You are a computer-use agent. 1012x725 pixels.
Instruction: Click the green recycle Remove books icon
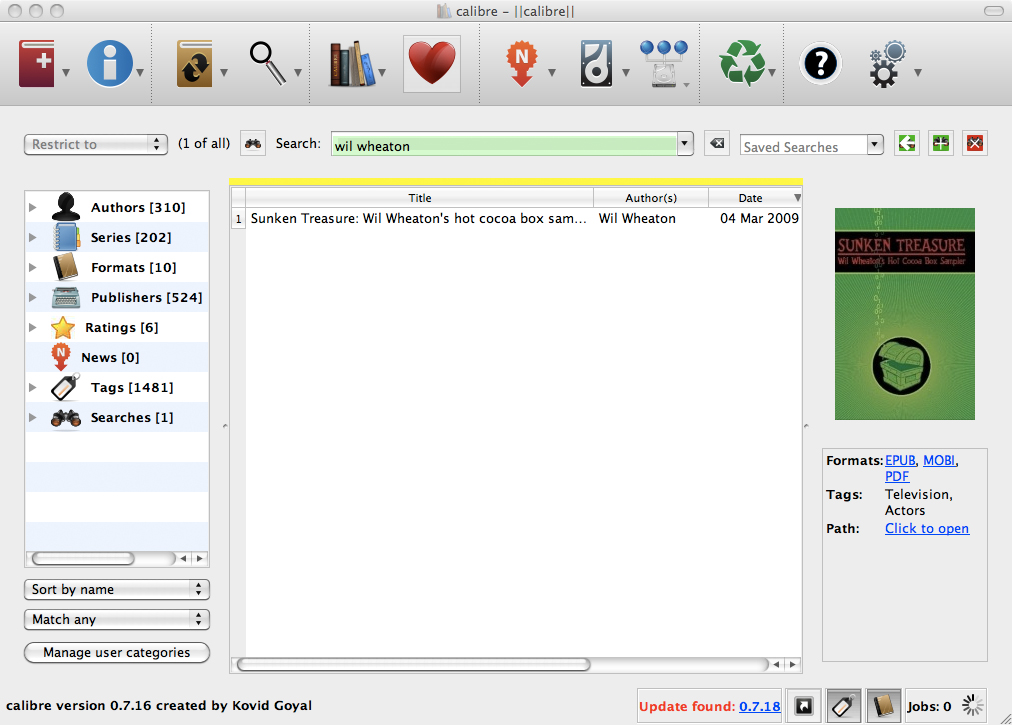[741, 66]
